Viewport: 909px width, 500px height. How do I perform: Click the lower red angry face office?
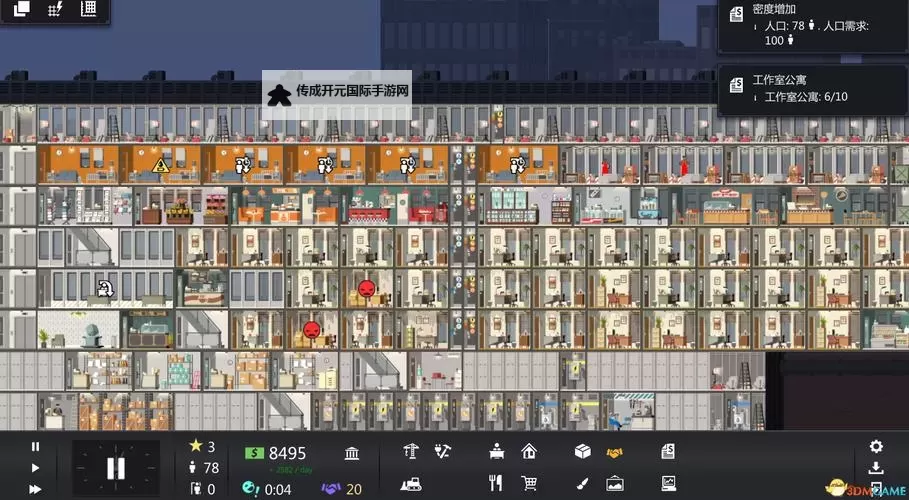tap(312, 330)
